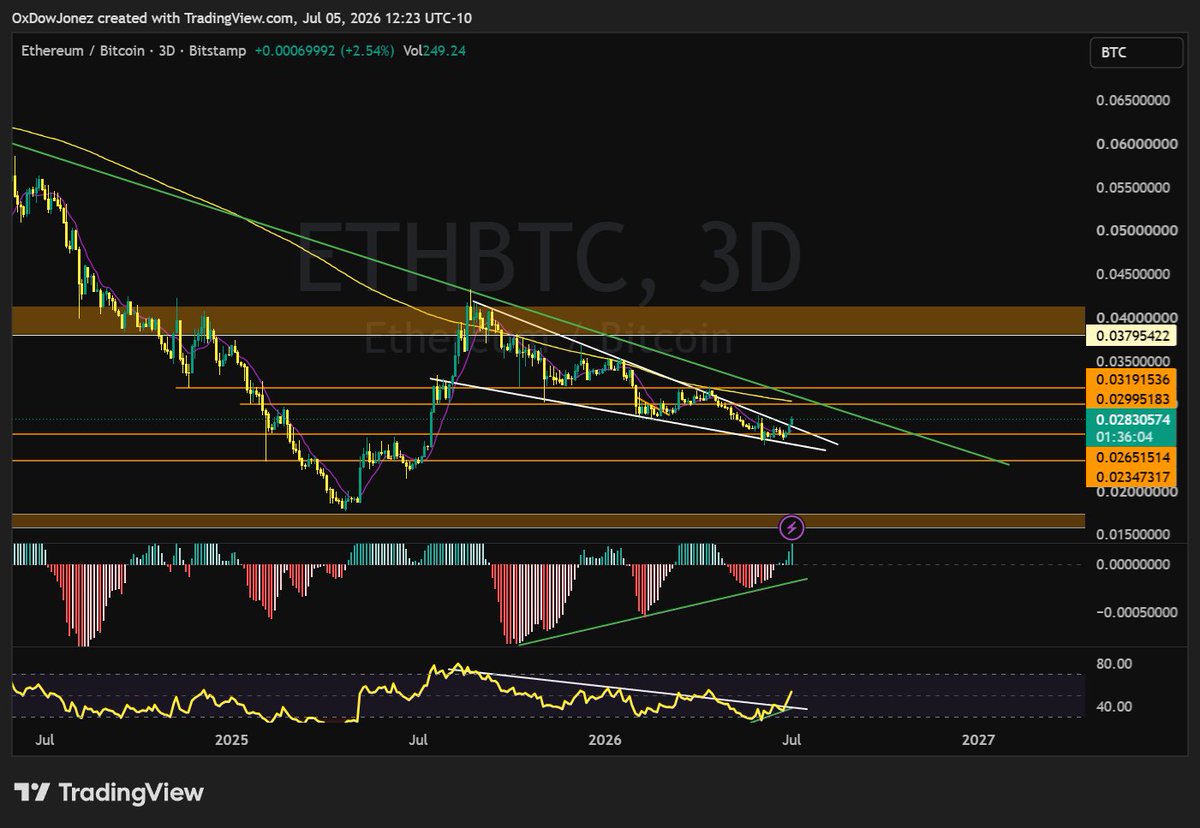Screen dimensions: 1200x828
Task: Click the 2026 date label on the time axis
Action: tap(604, 741)
